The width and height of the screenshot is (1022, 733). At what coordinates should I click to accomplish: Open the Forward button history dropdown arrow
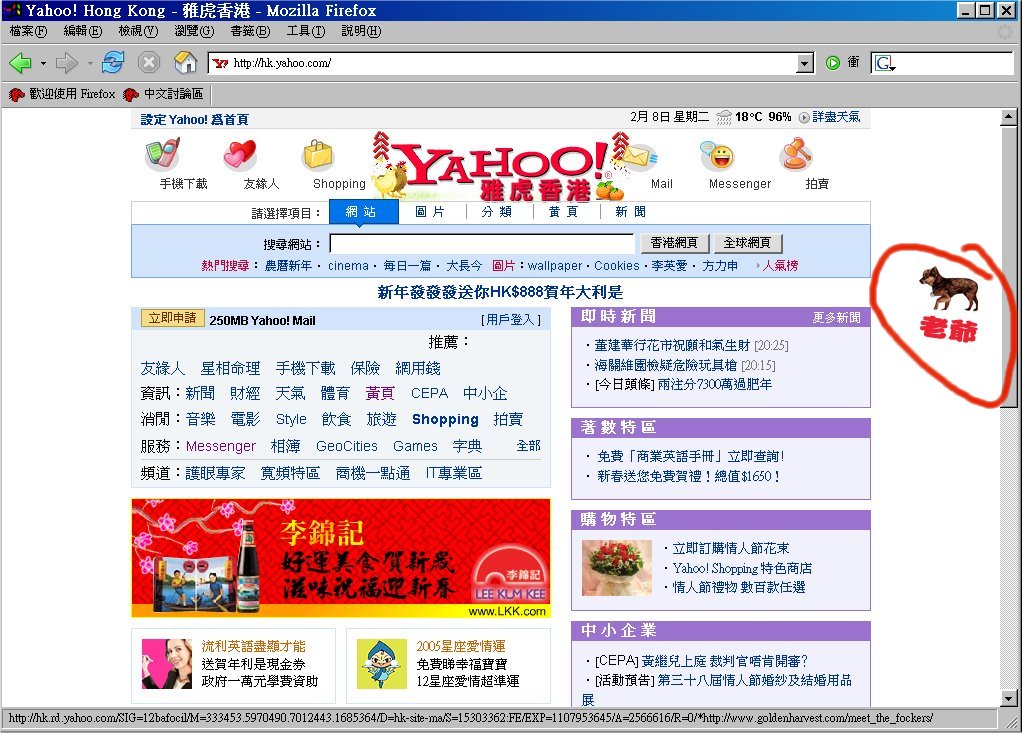(x=89, y=63)
